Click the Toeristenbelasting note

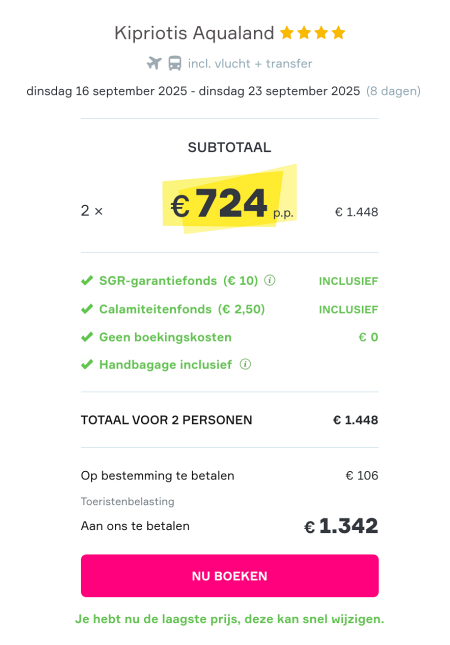pos(128,501)
